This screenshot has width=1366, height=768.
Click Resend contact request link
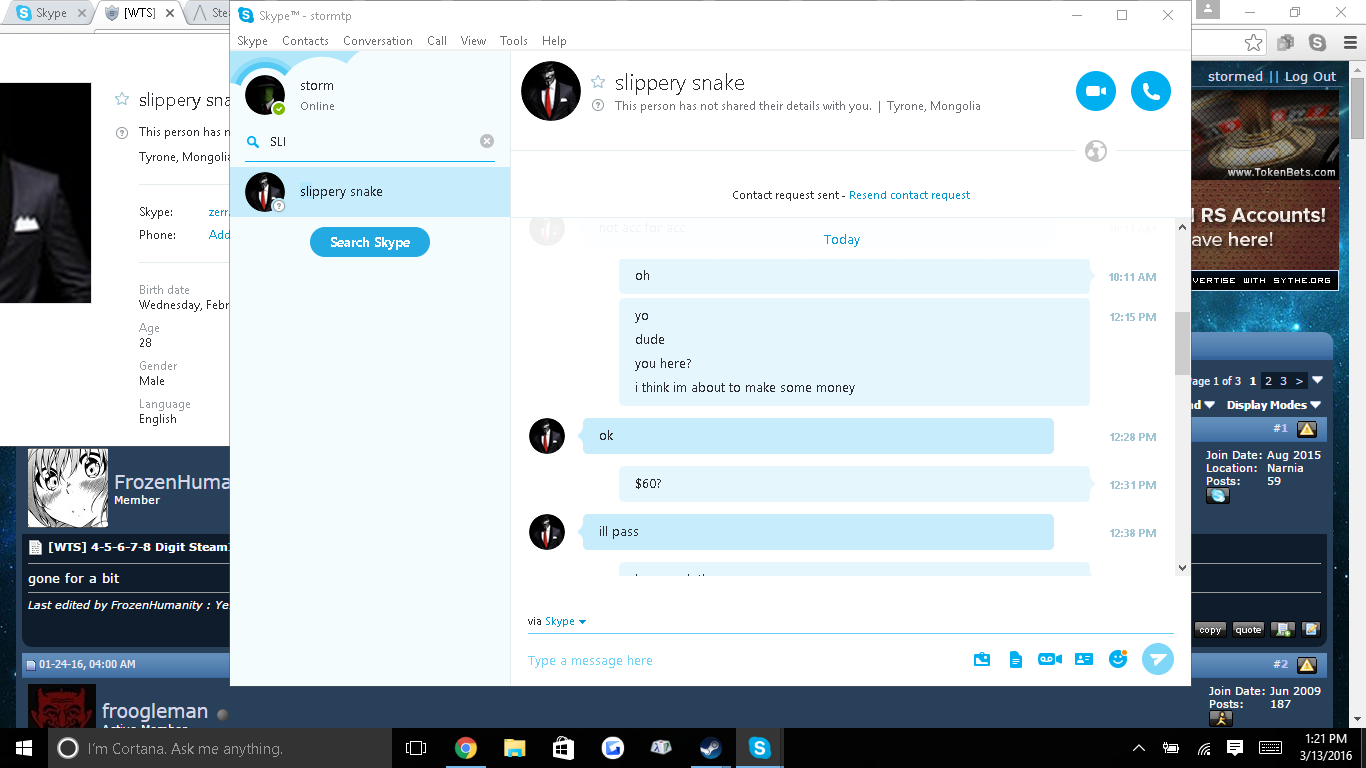pyautogui.click(x=909, y=195)
